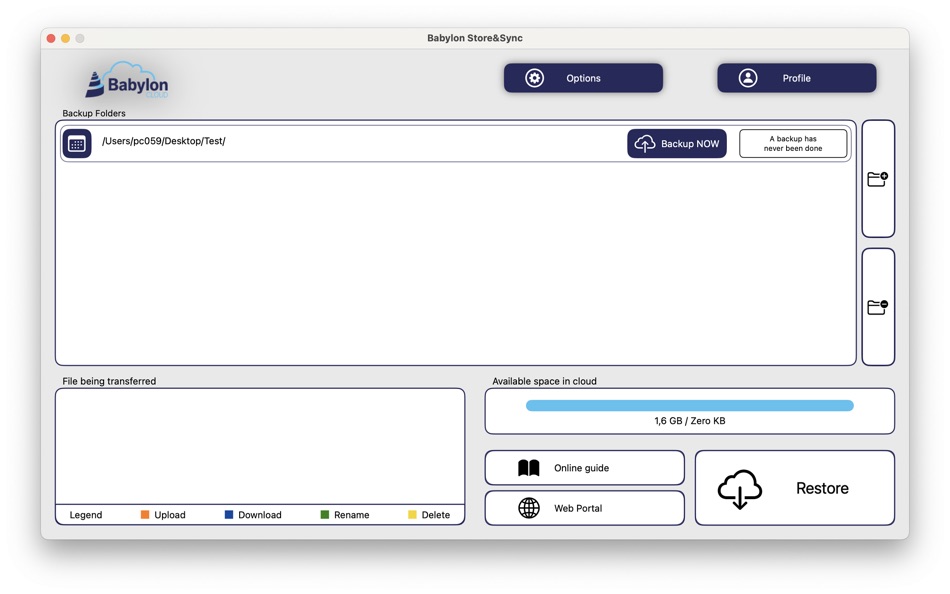
Task: Add a backup folder with the folder-plus icon
Action: pyautogui.click(x=878, y=179)
